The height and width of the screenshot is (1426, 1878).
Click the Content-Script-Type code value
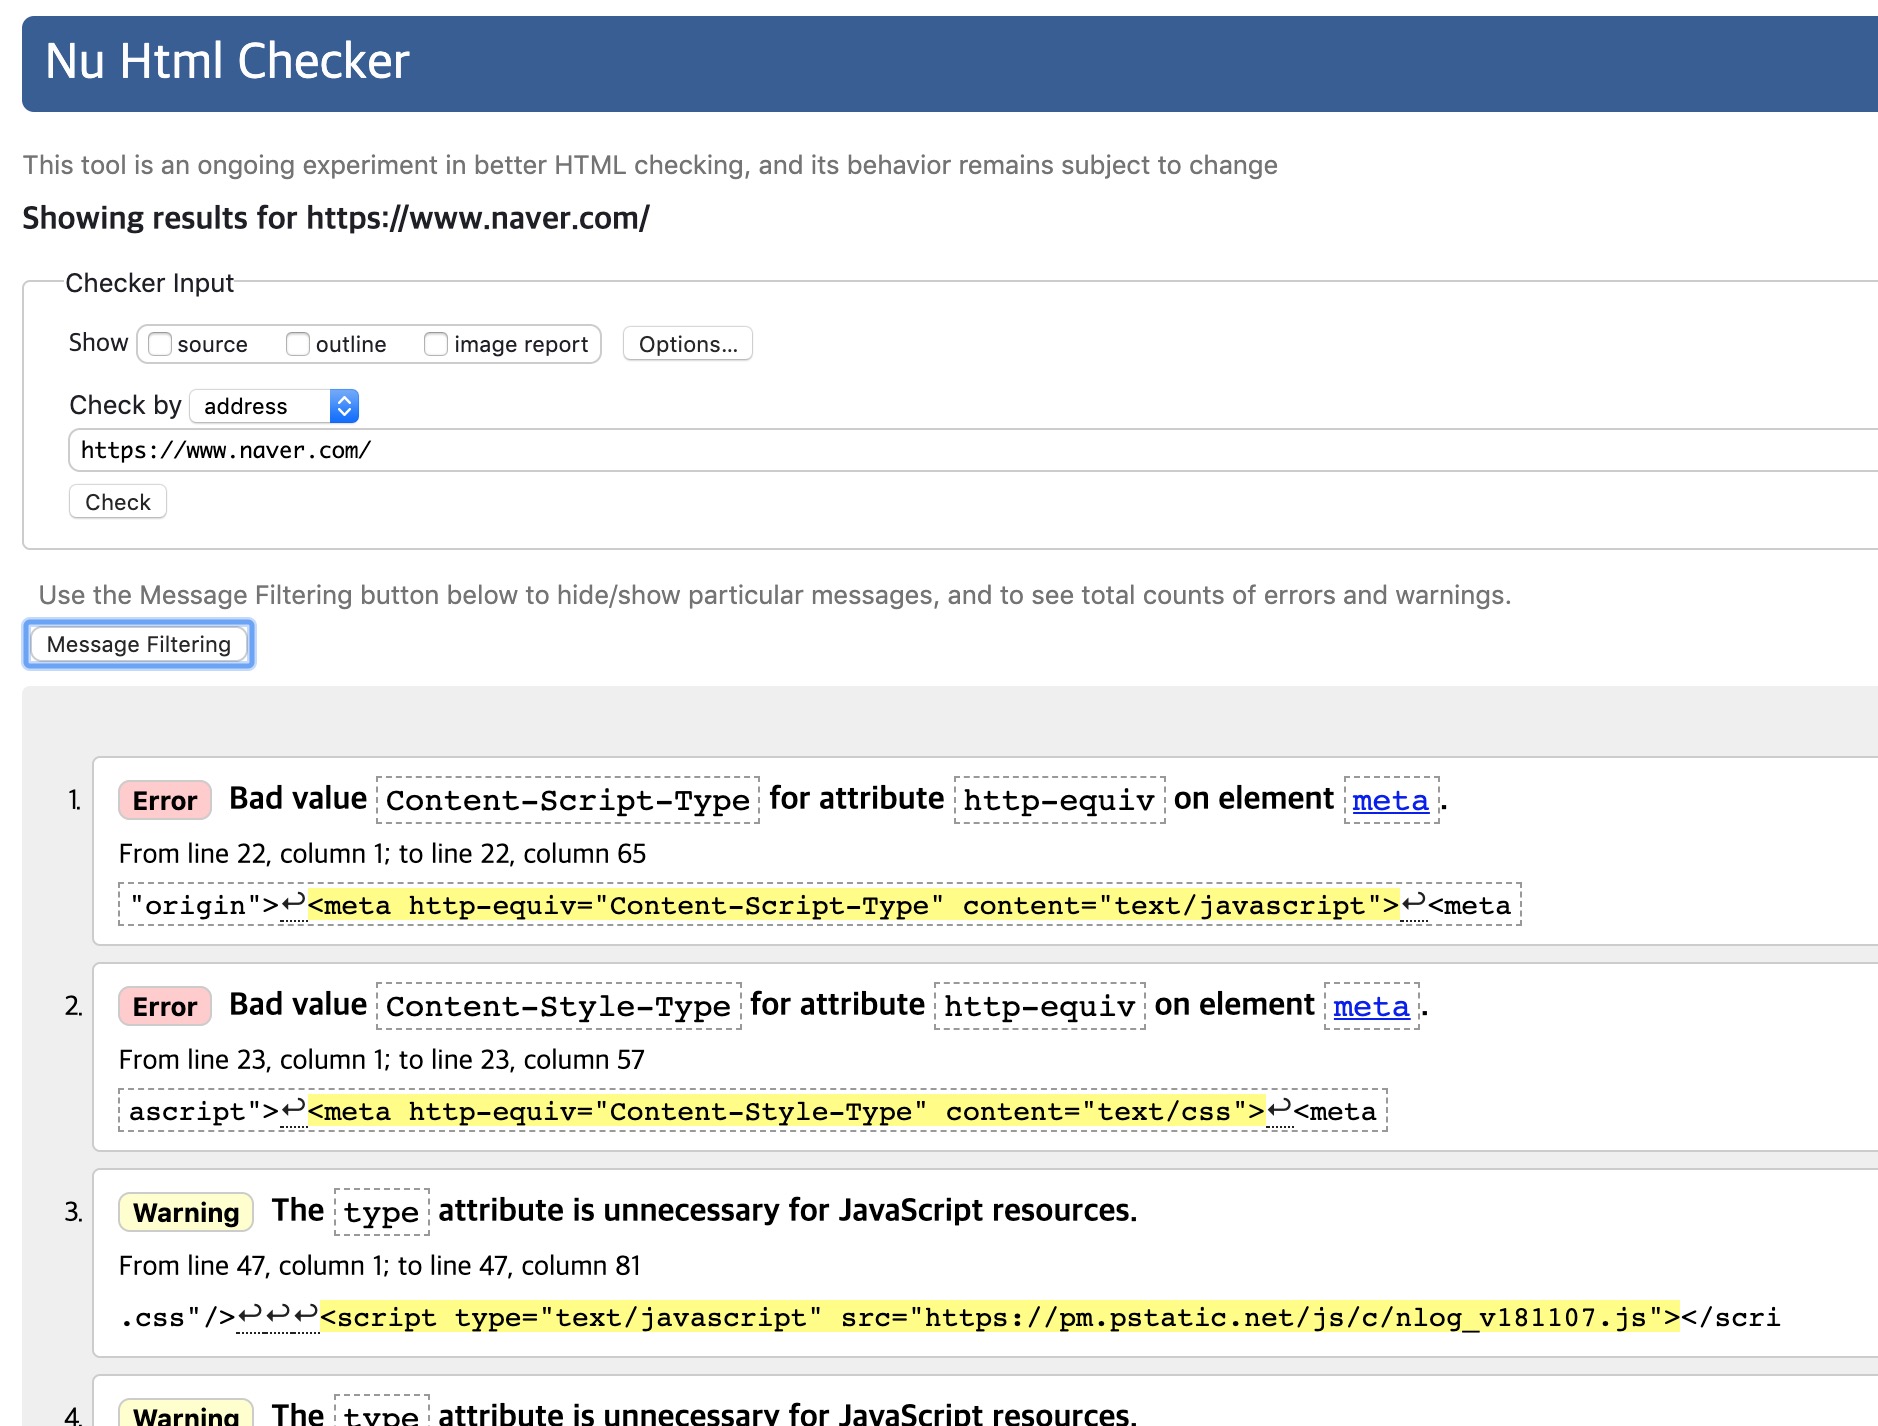click(x=568, y=800)
